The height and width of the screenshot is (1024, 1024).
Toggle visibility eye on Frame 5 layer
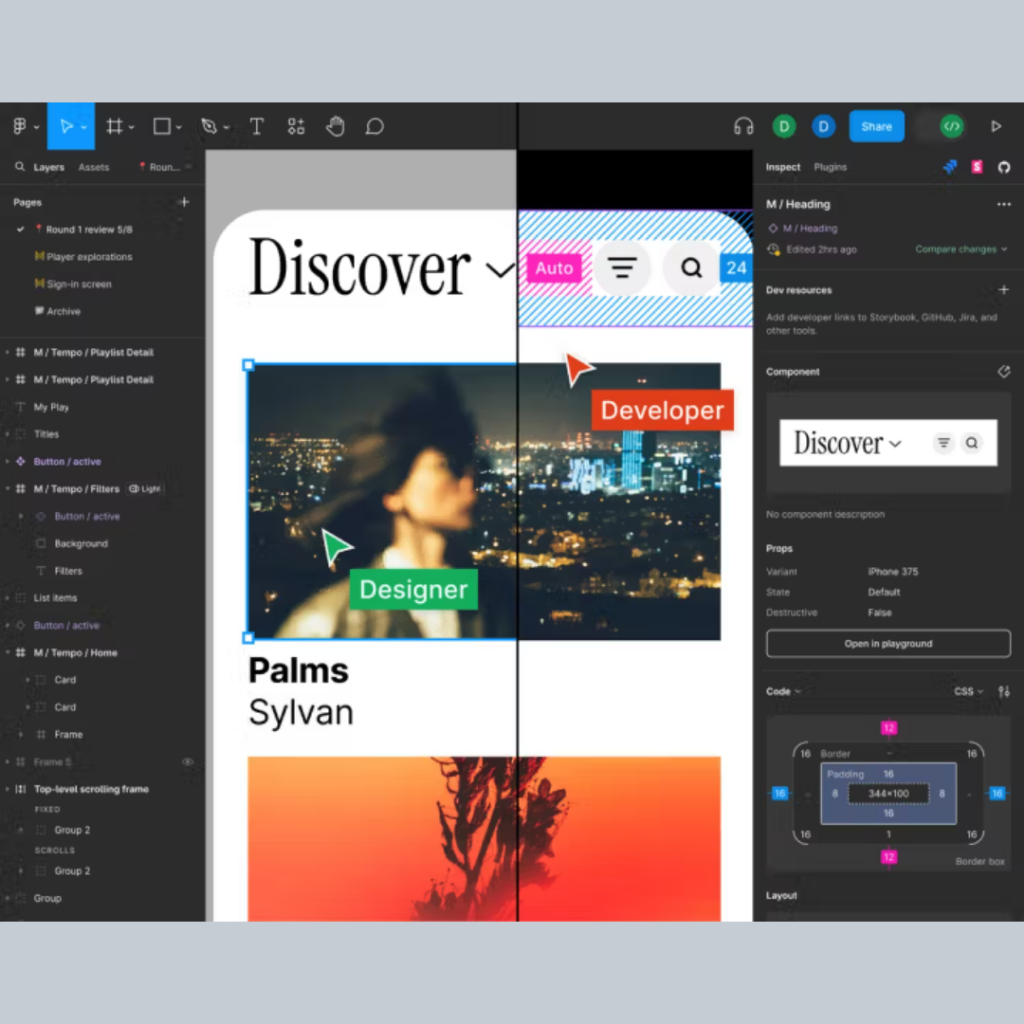click(187, 762)
